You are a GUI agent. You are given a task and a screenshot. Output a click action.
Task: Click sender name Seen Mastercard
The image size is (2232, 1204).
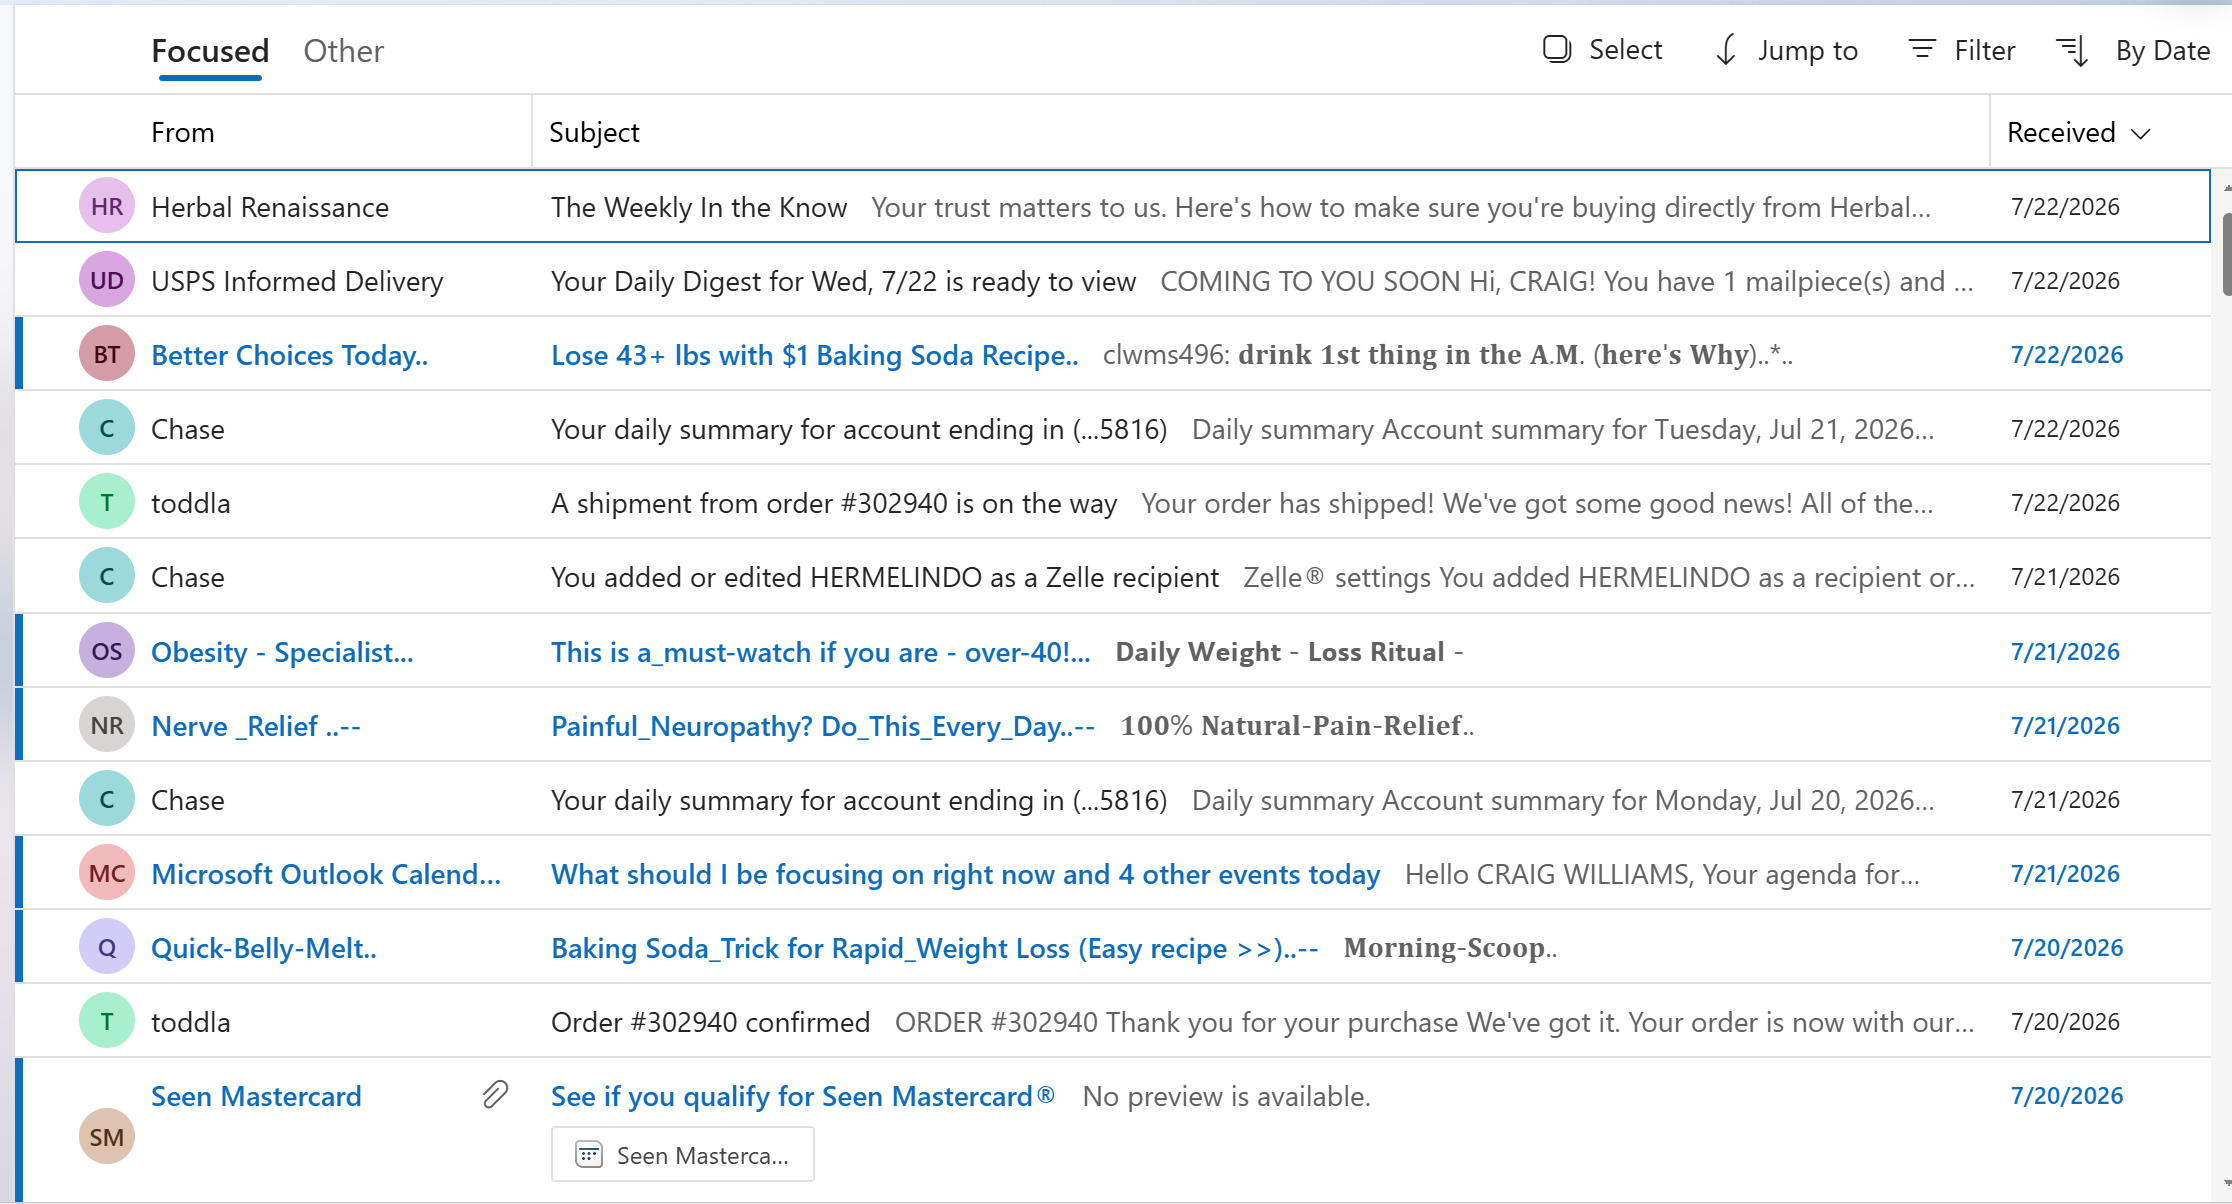click(x=256, y=1096)
